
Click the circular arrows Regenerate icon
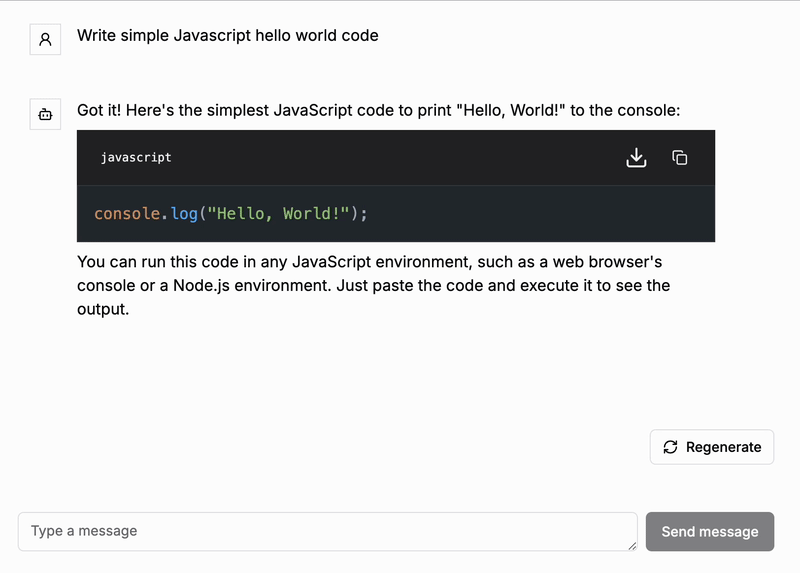click(x=670, y=447)
